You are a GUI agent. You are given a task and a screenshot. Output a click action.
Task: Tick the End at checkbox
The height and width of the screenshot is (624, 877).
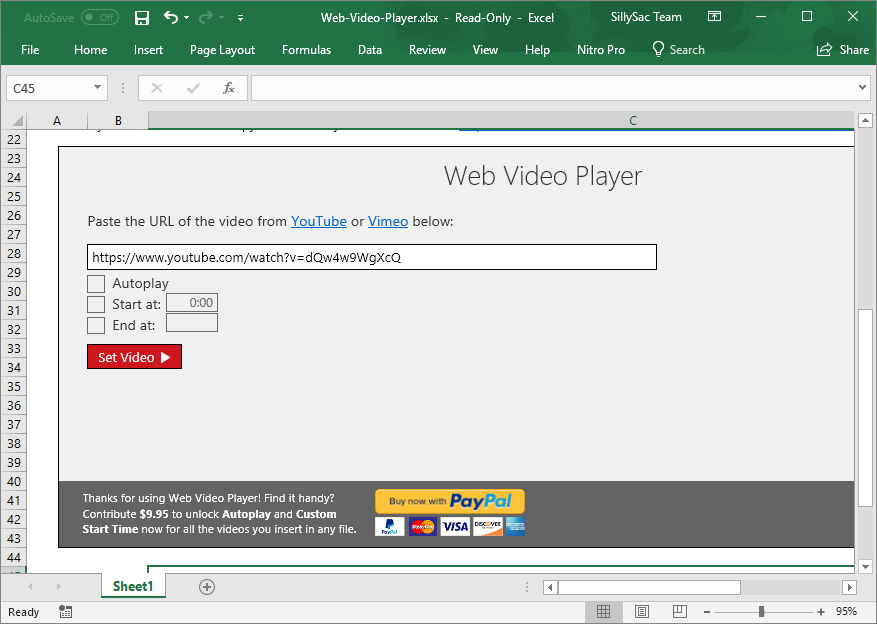pyautogui.click(x=96, y=325)
